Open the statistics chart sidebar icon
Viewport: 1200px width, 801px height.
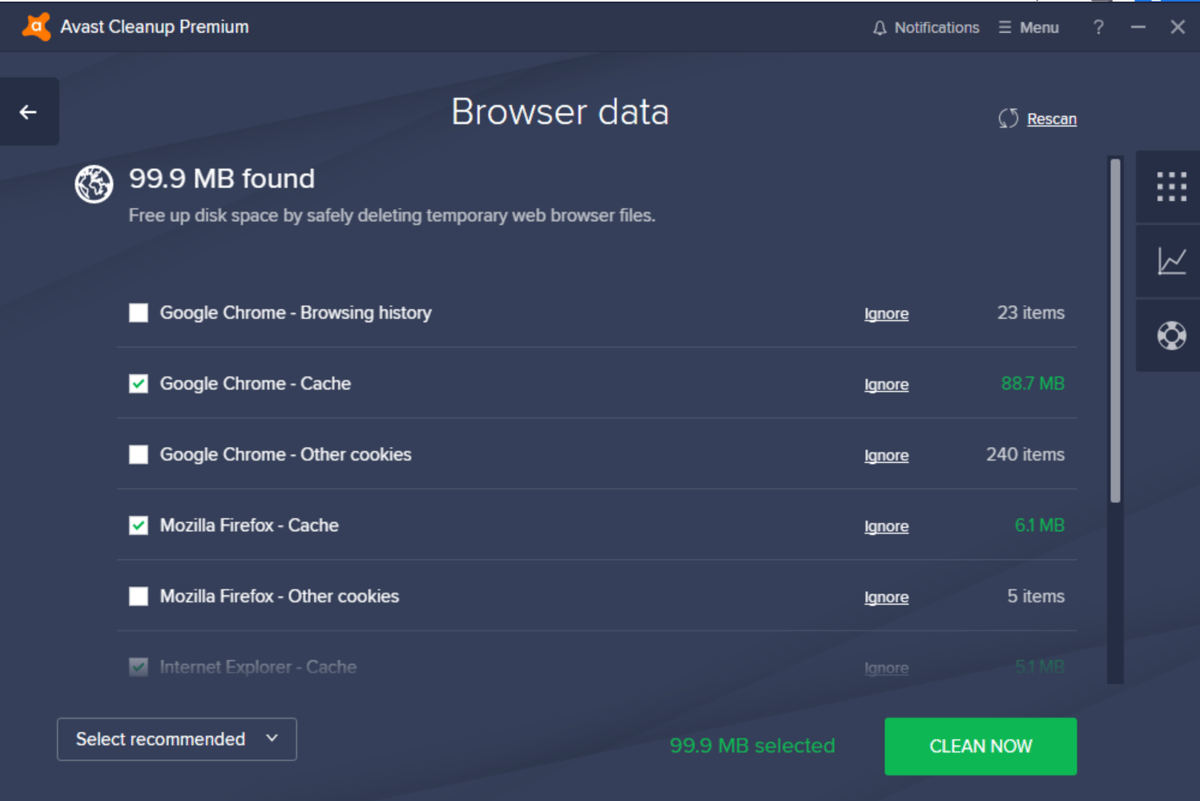click(x=1171, y=261)
